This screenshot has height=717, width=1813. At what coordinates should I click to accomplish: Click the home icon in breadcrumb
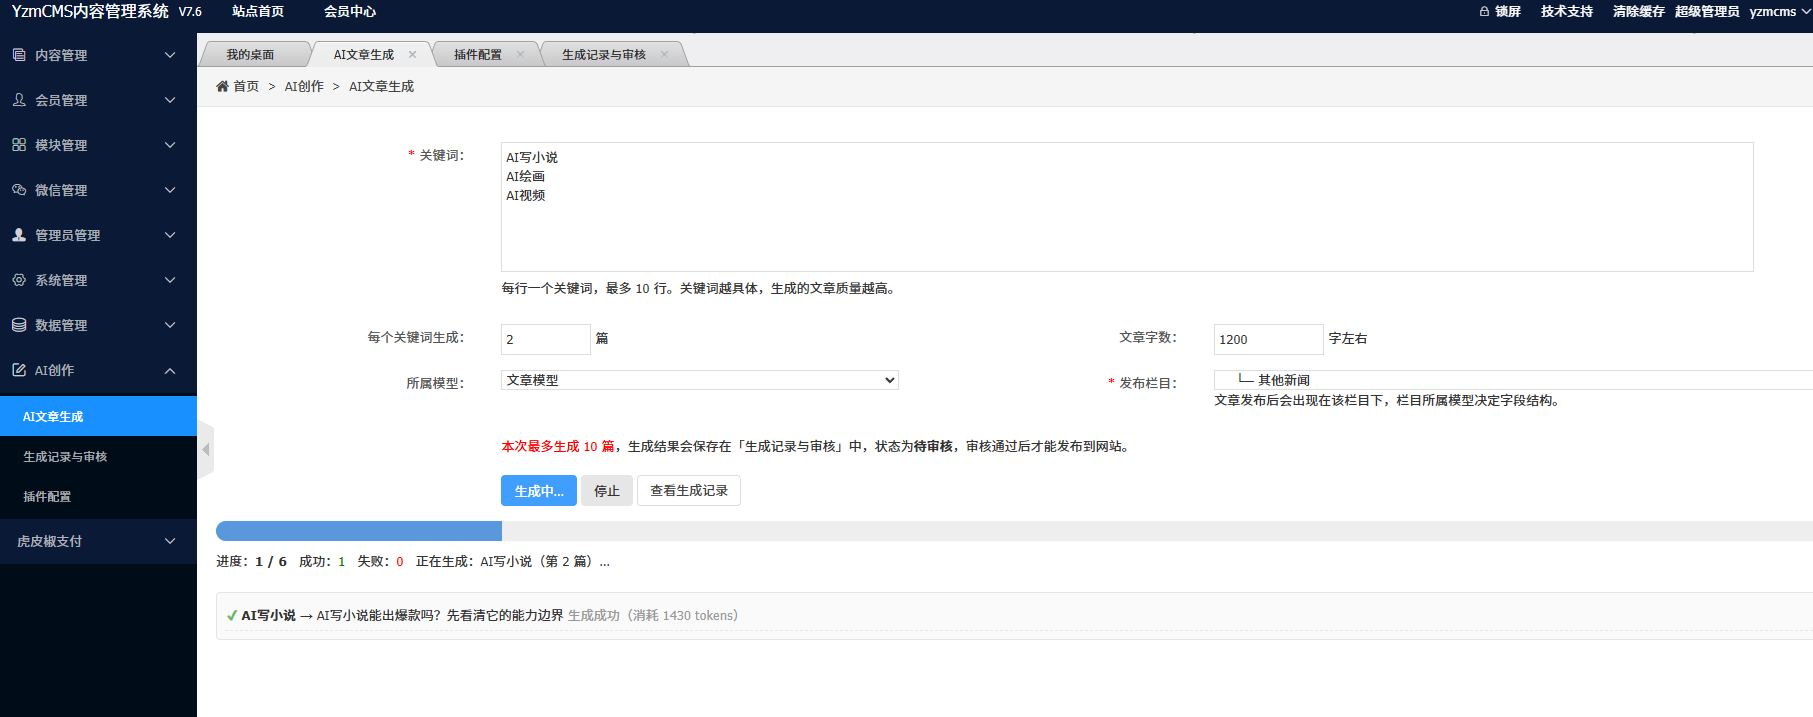point(222,86)
